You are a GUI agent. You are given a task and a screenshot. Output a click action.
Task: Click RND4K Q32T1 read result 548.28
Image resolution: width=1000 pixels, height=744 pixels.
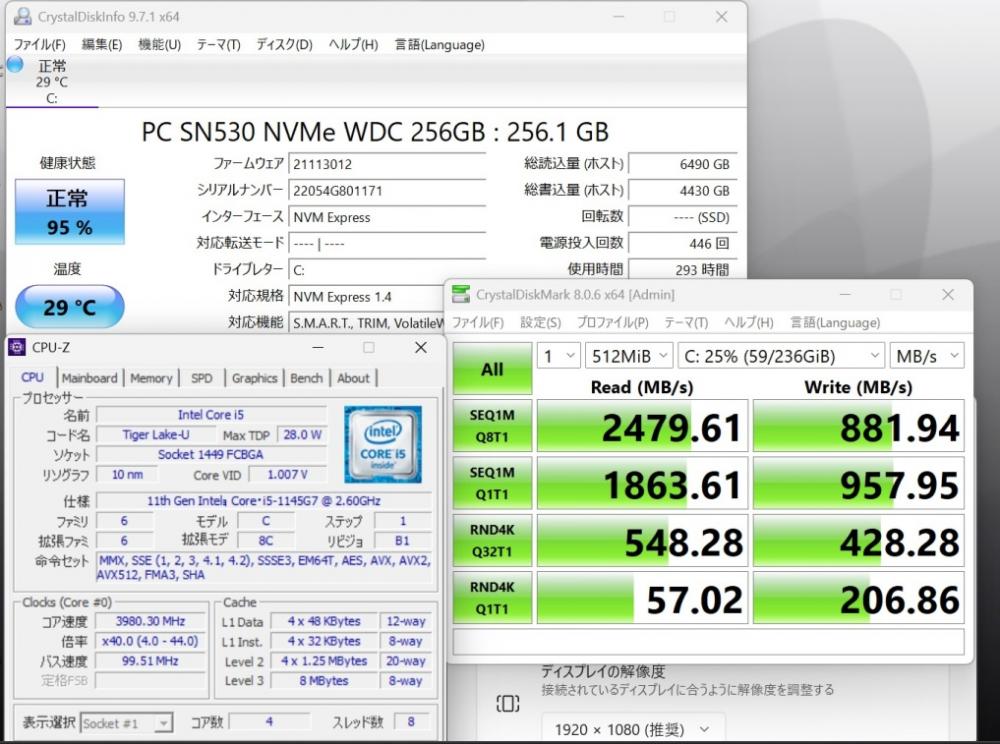coord(642,541)
